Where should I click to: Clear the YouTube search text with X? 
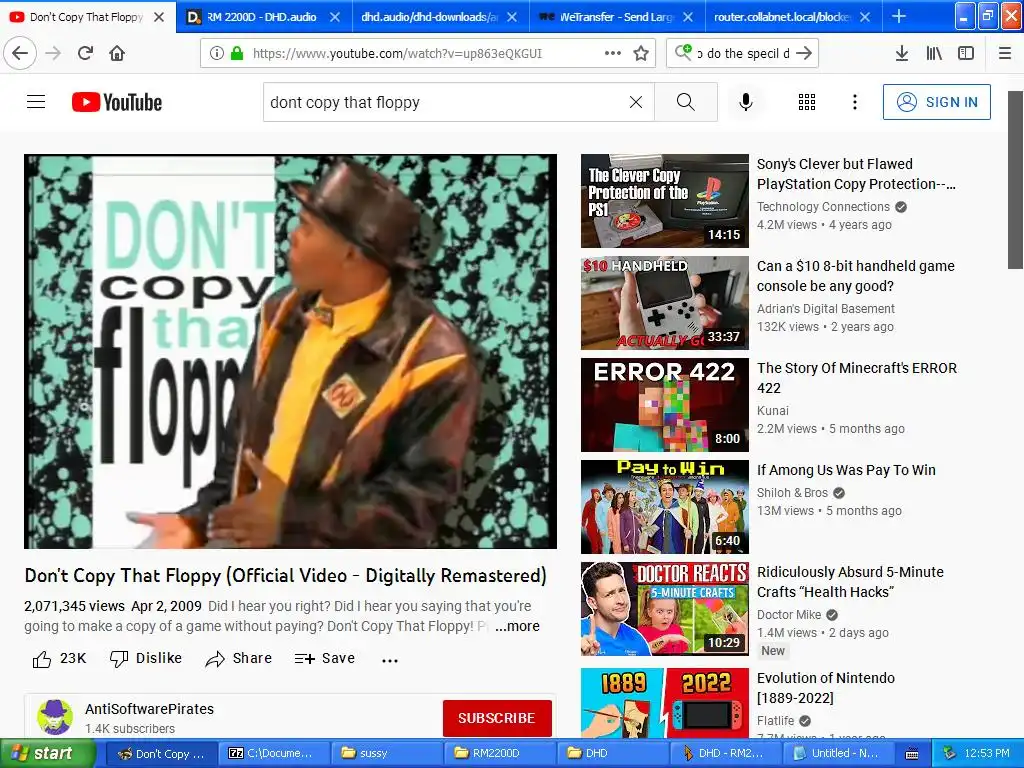[x=636, y=102]
